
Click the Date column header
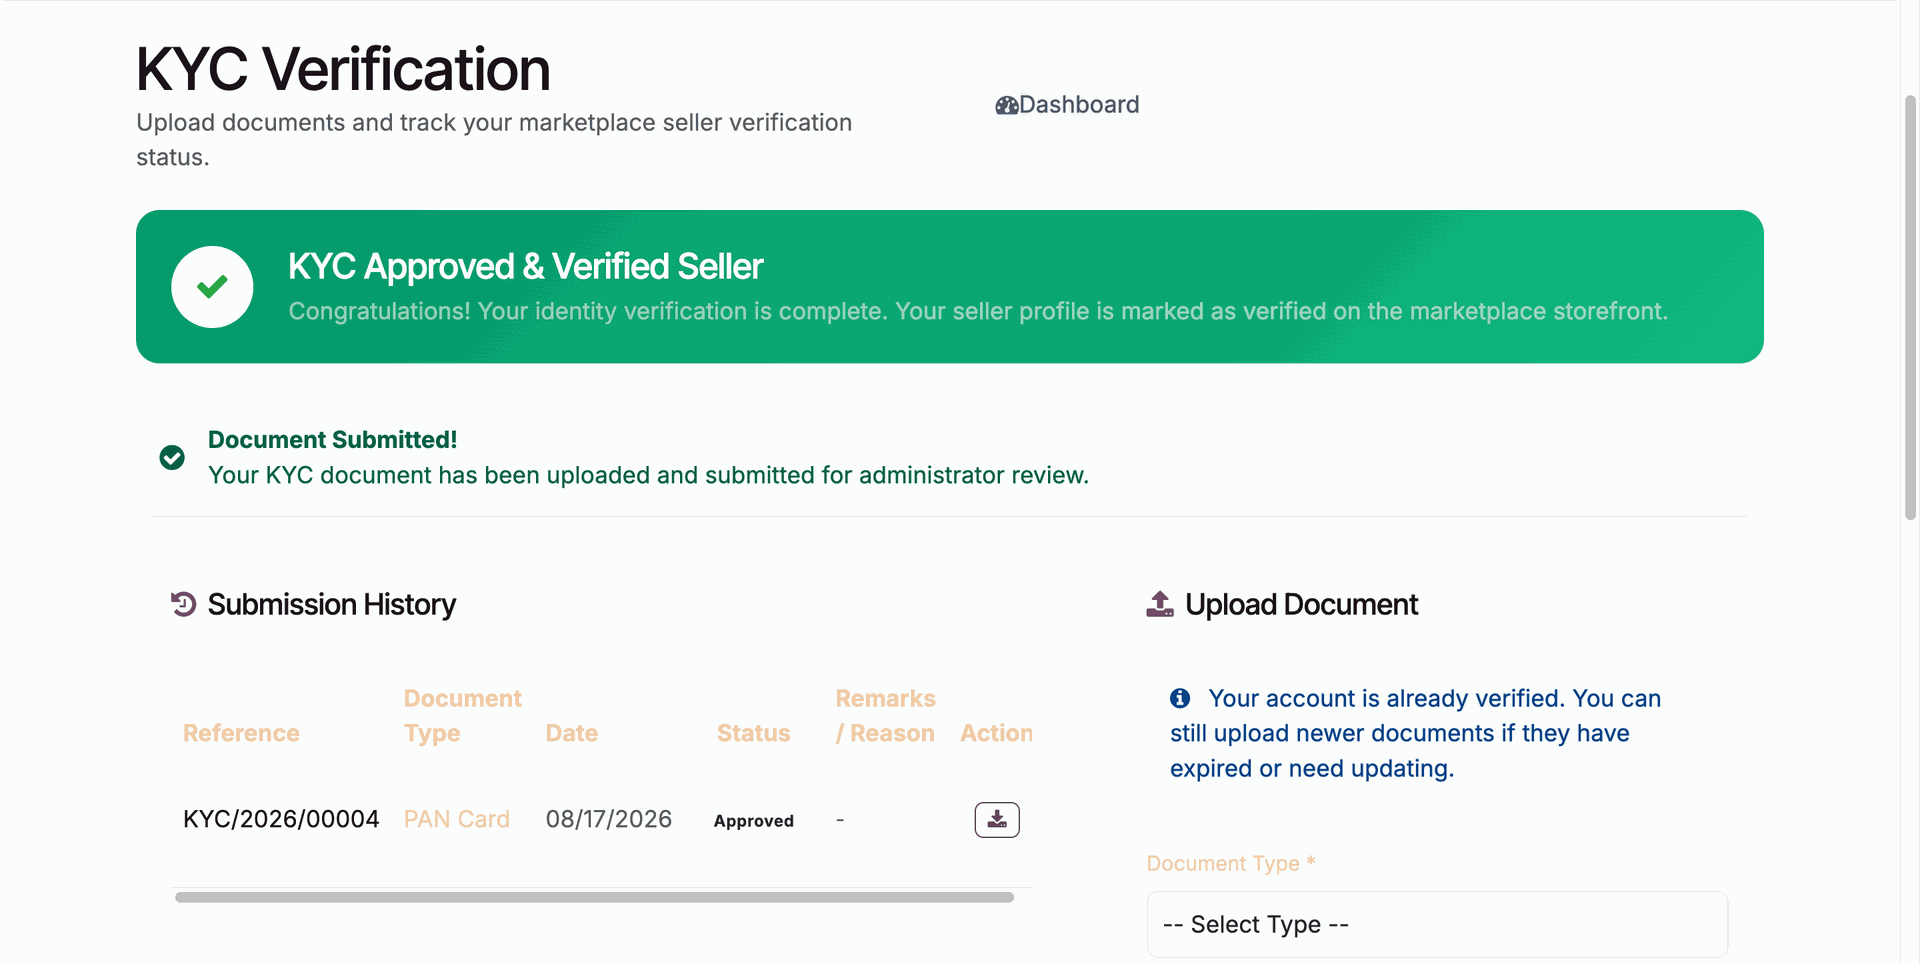(x=572, y=733)
